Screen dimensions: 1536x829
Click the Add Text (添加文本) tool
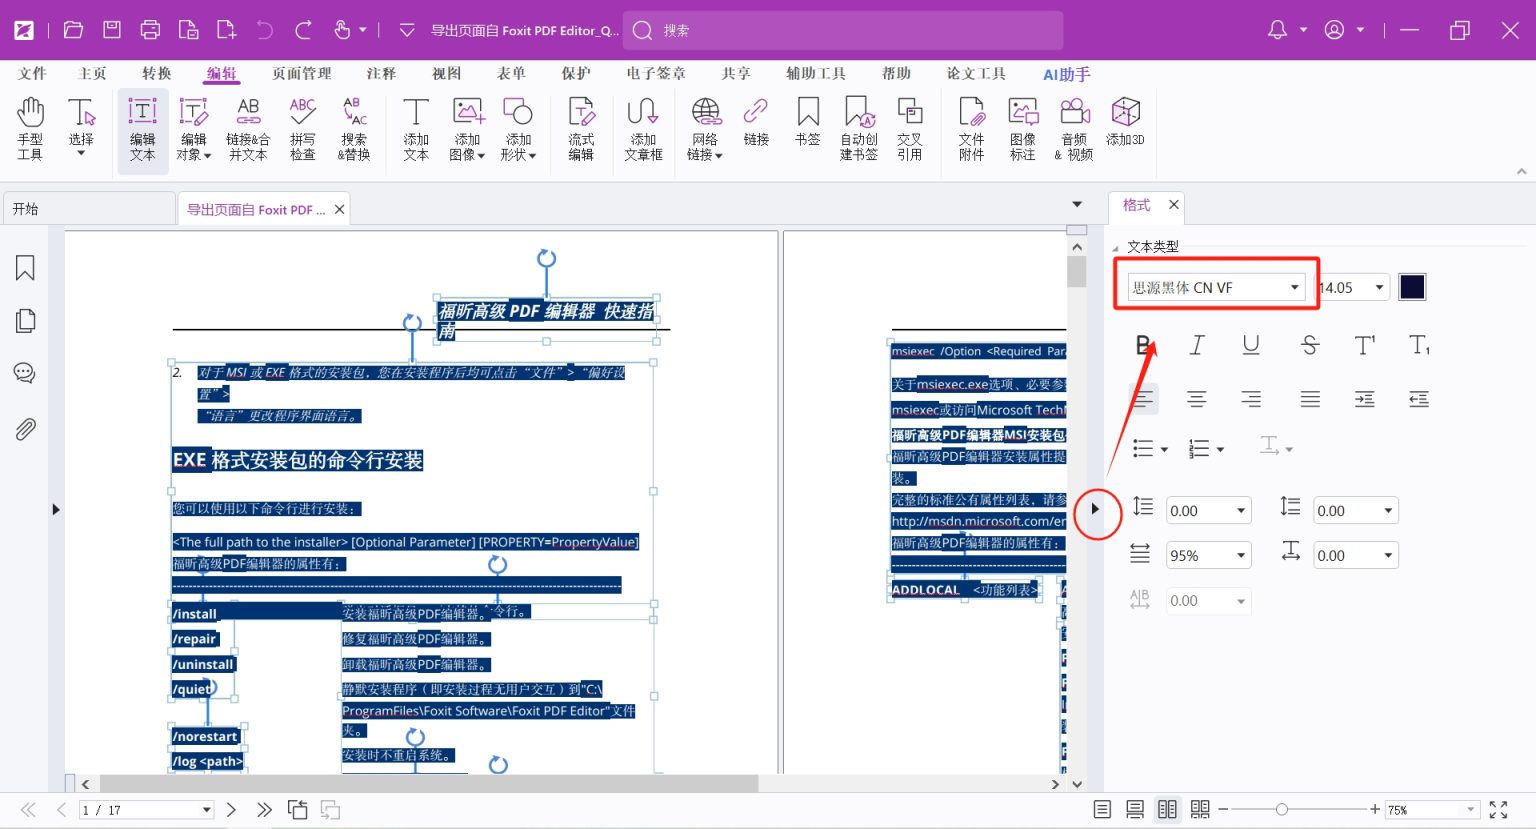click(416, 128)
